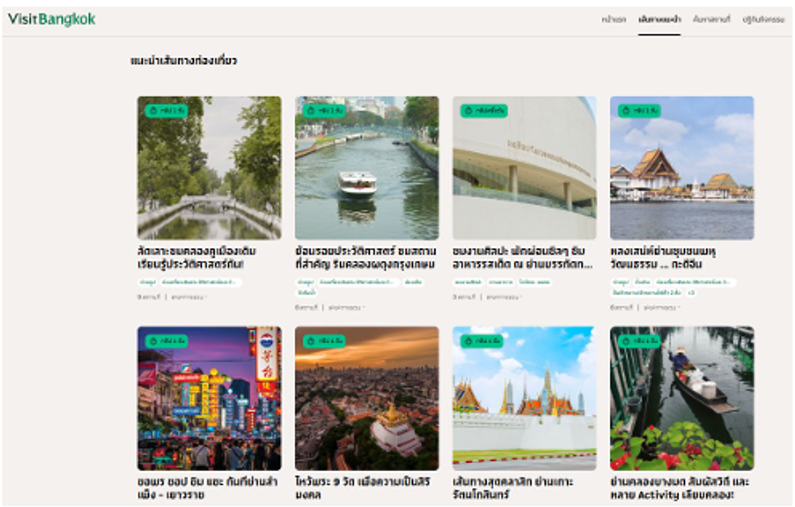Open the ไหว้พระ 9 วัด route title
This screenshot has height=507, width=795.
pyautogui.click(x=365, y=486)
